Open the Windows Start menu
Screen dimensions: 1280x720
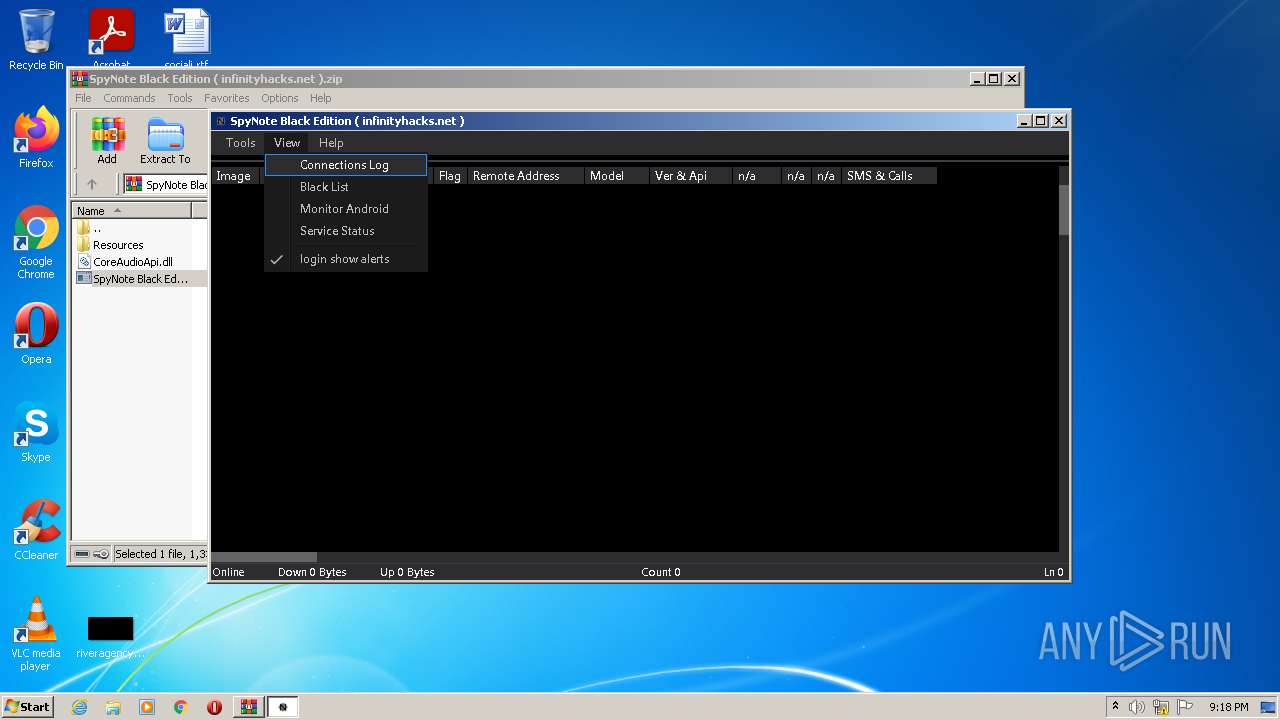pyautogui.click(x=28, y=707)
